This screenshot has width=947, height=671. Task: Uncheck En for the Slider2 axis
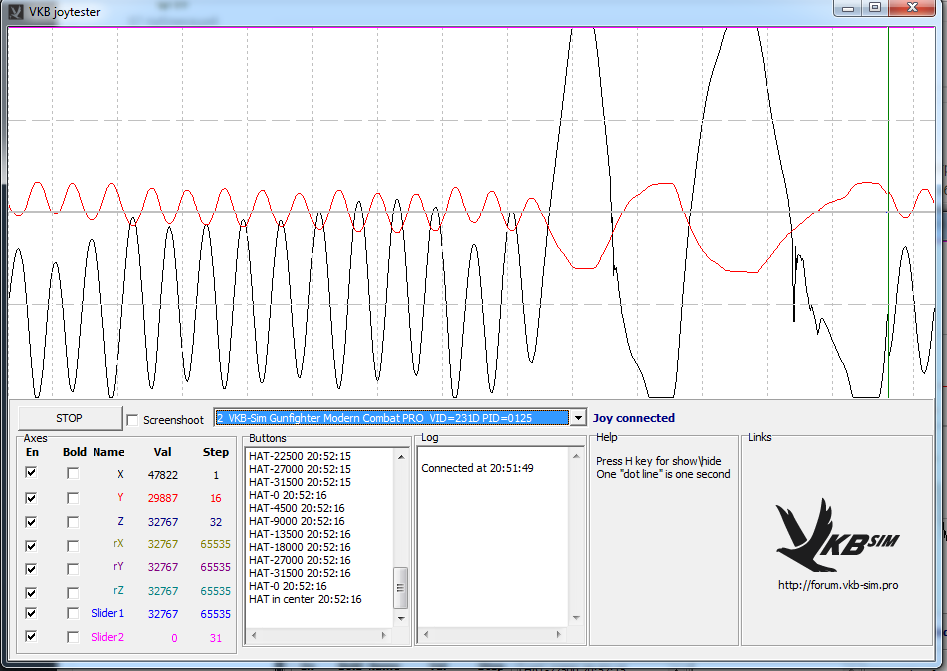[31, 636]
